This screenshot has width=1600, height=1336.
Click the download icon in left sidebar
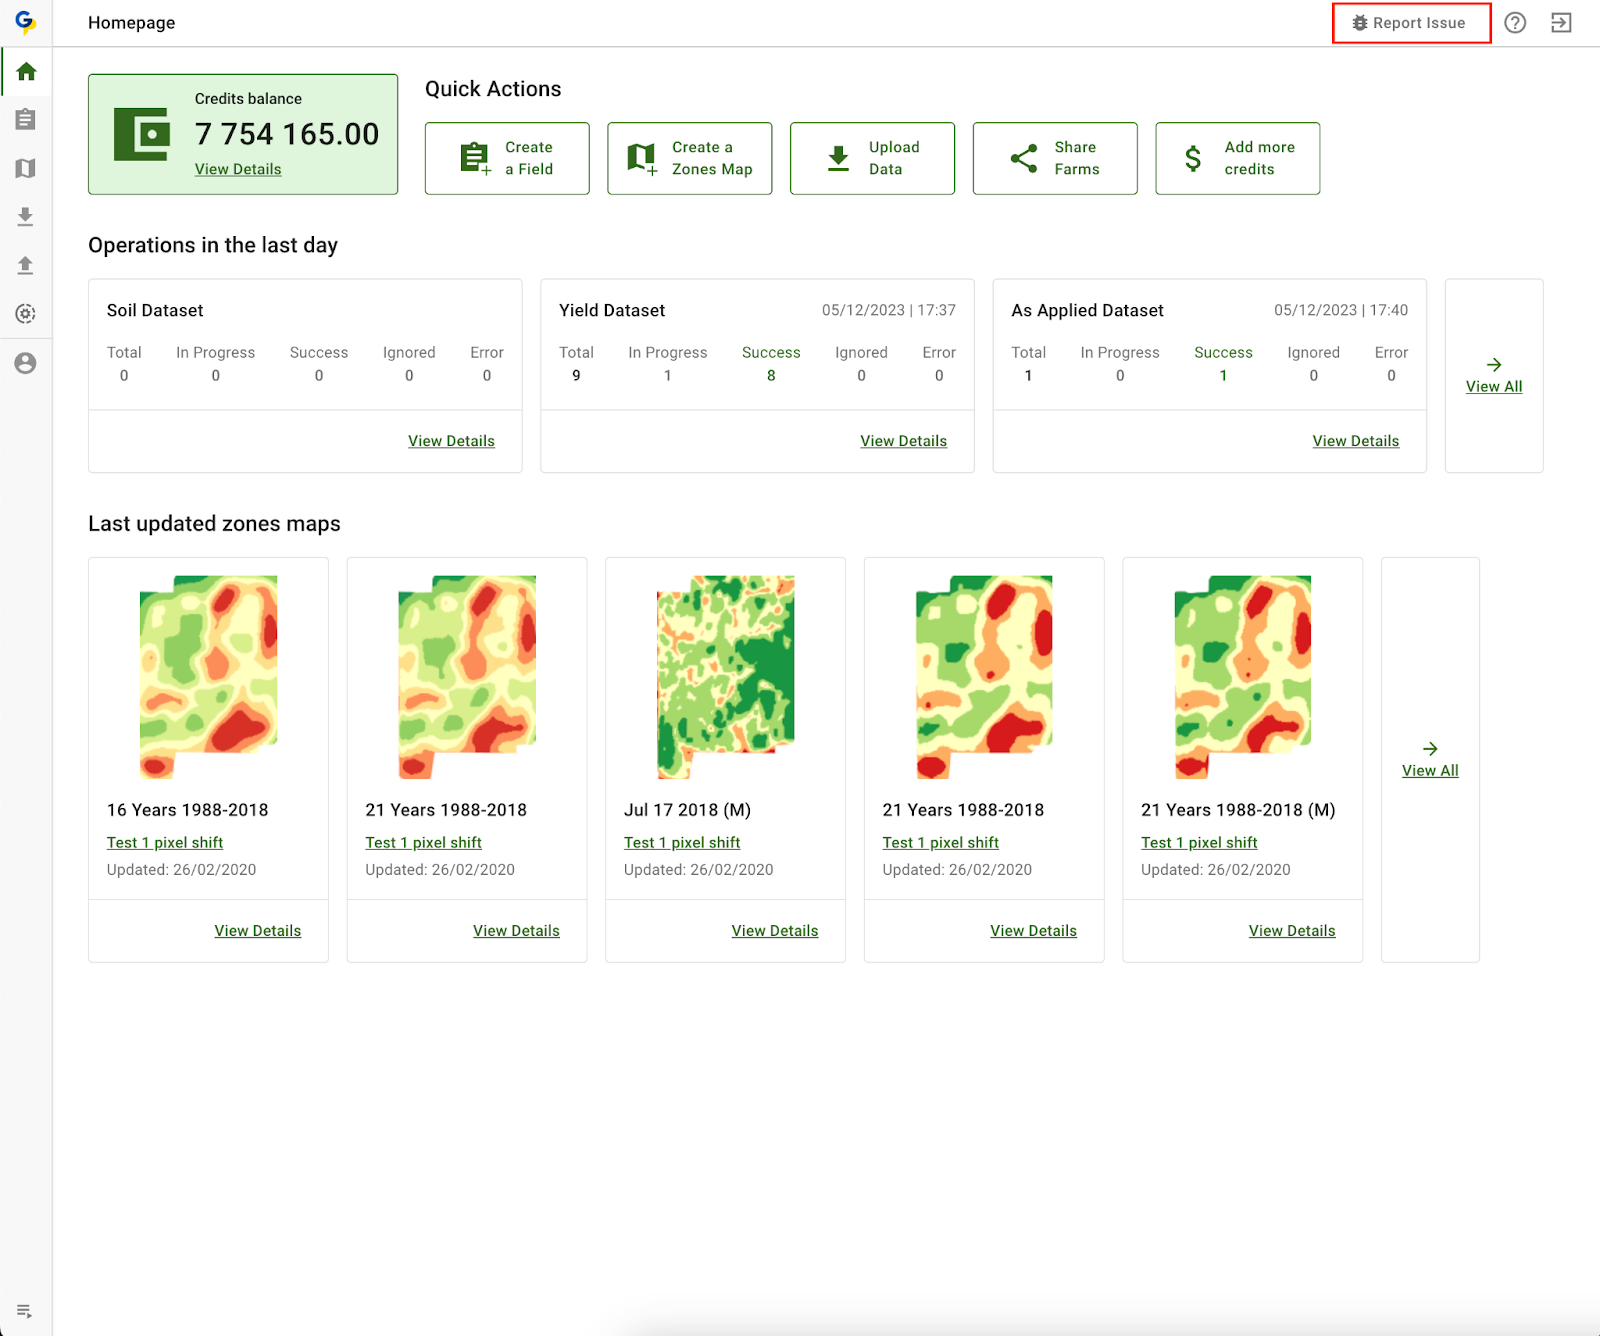[26, 217]
